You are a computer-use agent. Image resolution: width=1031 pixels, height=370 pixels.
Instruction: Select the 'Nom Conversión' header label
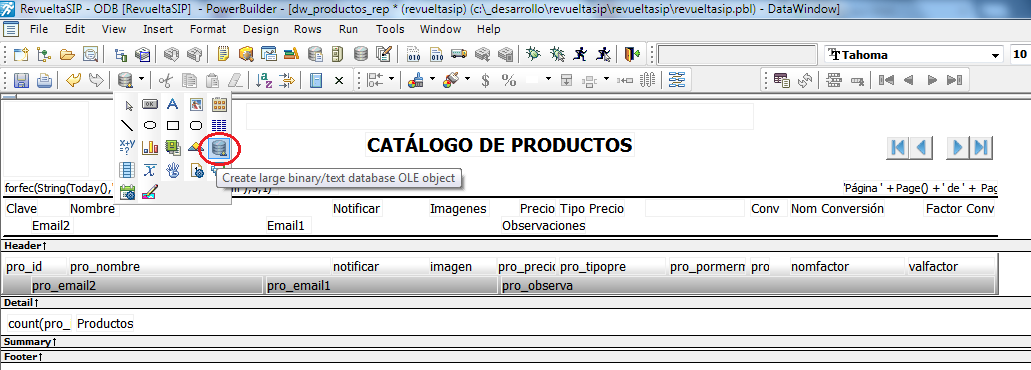point(838,209)
